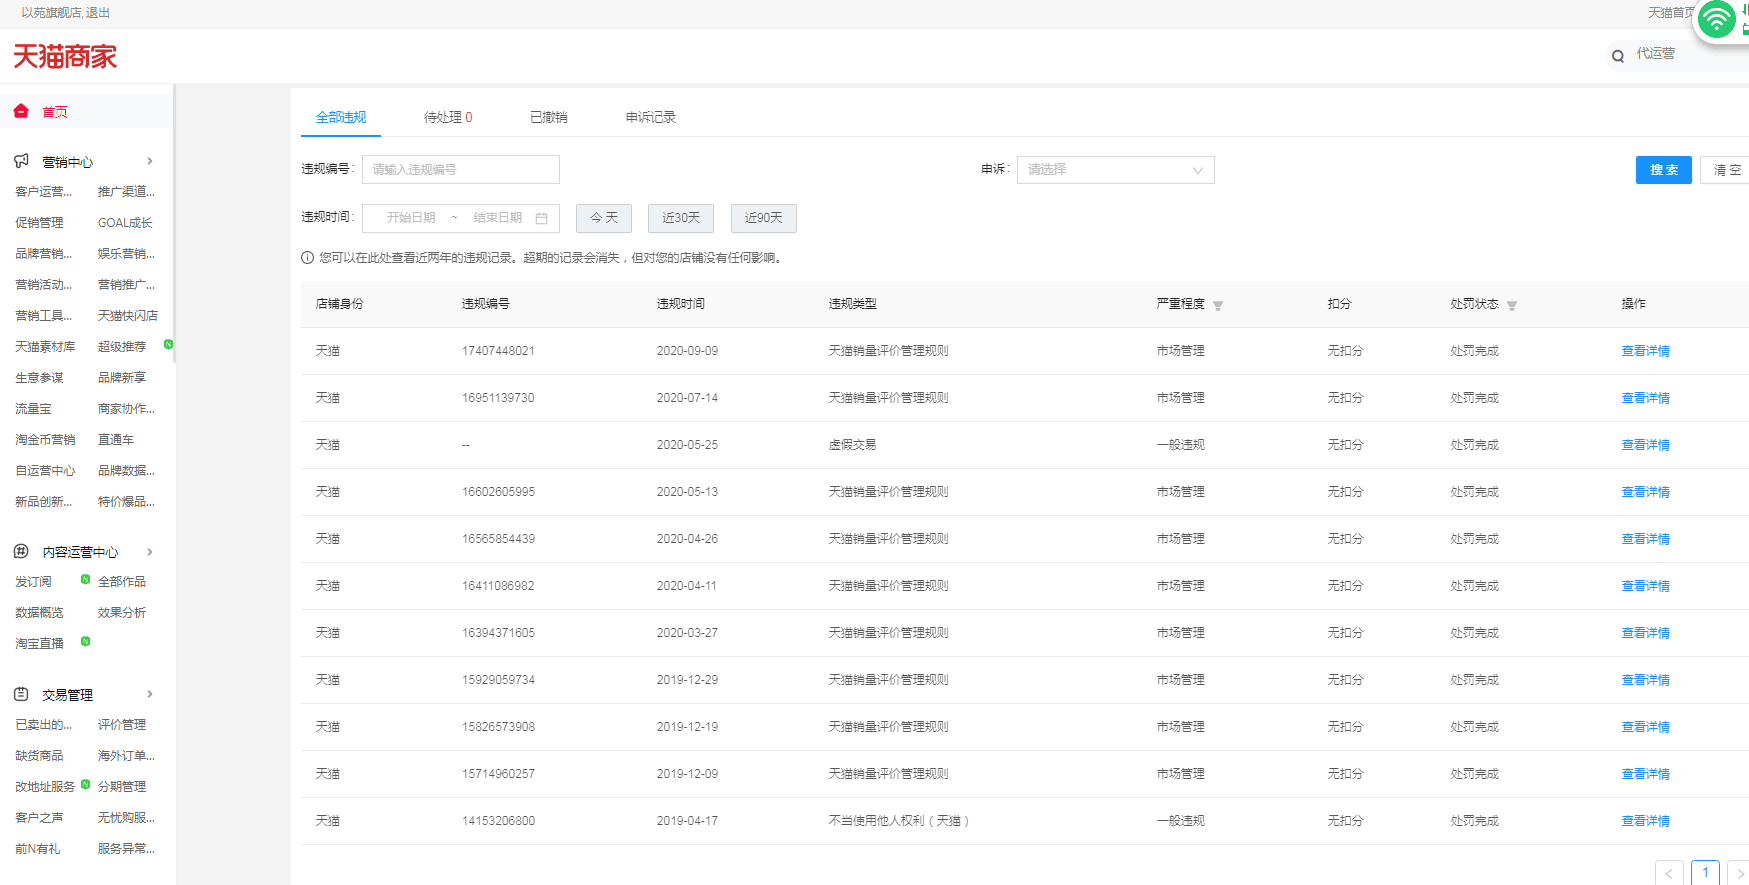The height and width of the screenshot is (885, 1749).
Task: Expand the 营销中心 section chevron
Action: 150,161
